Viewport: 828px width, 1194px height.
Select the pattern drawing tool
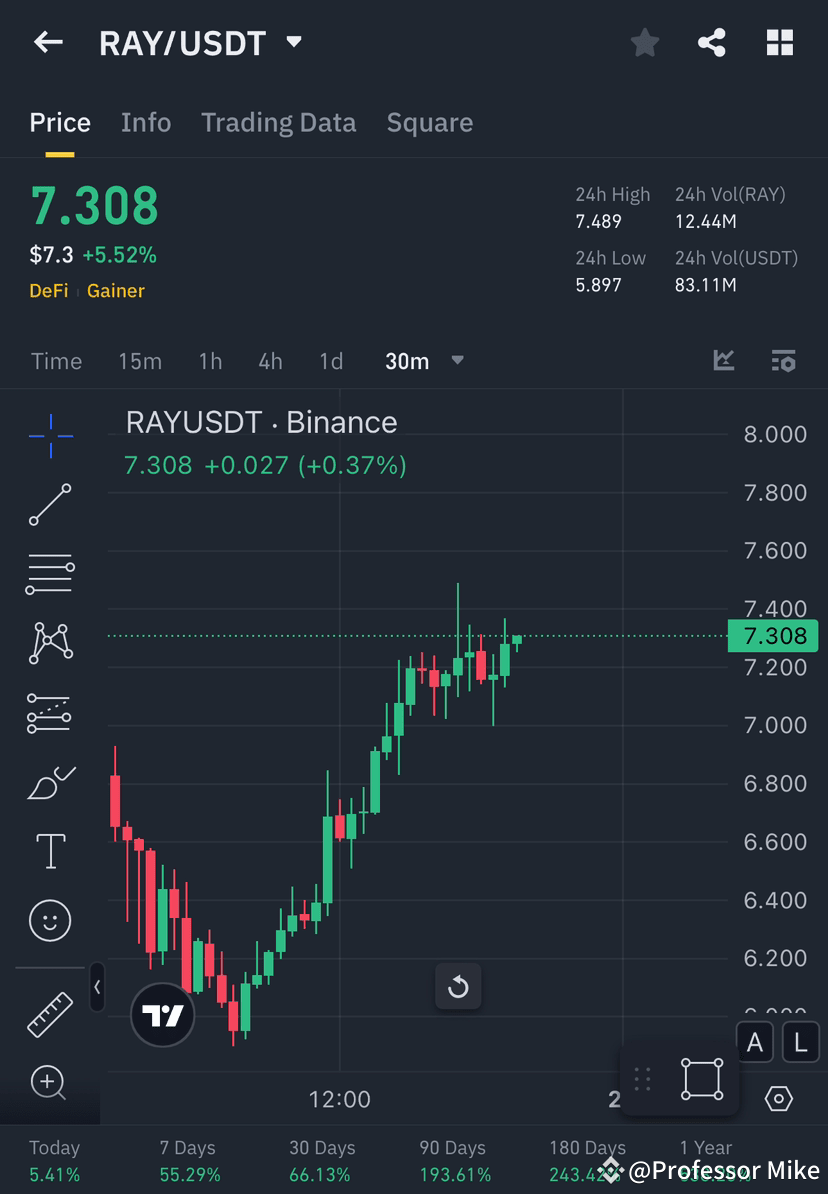[x=50, y=642]
